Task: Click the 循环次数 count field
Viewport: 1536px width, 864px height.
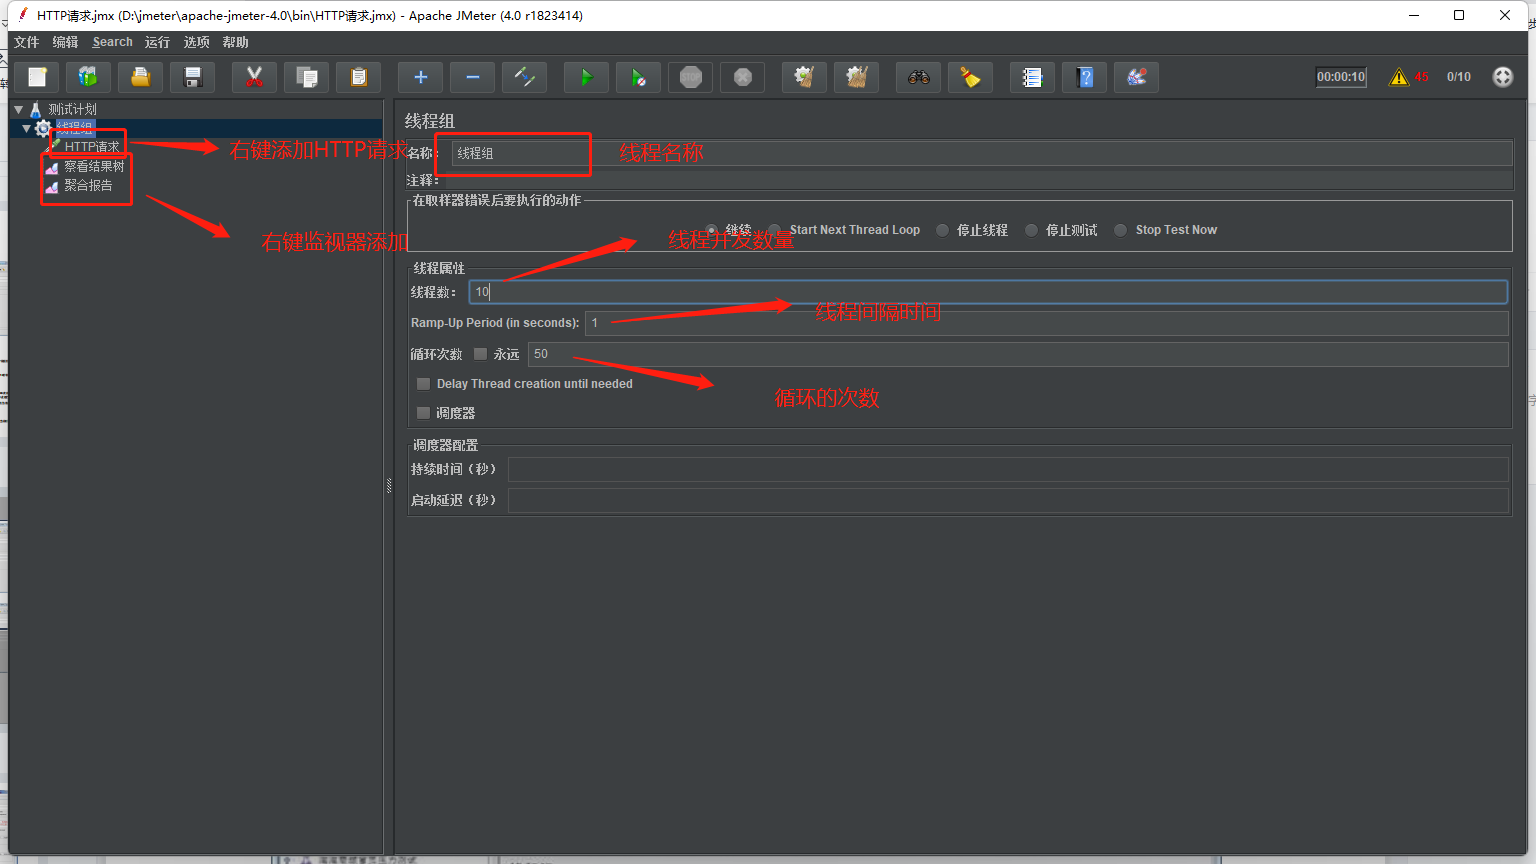Action: (x=1018, y=354)
